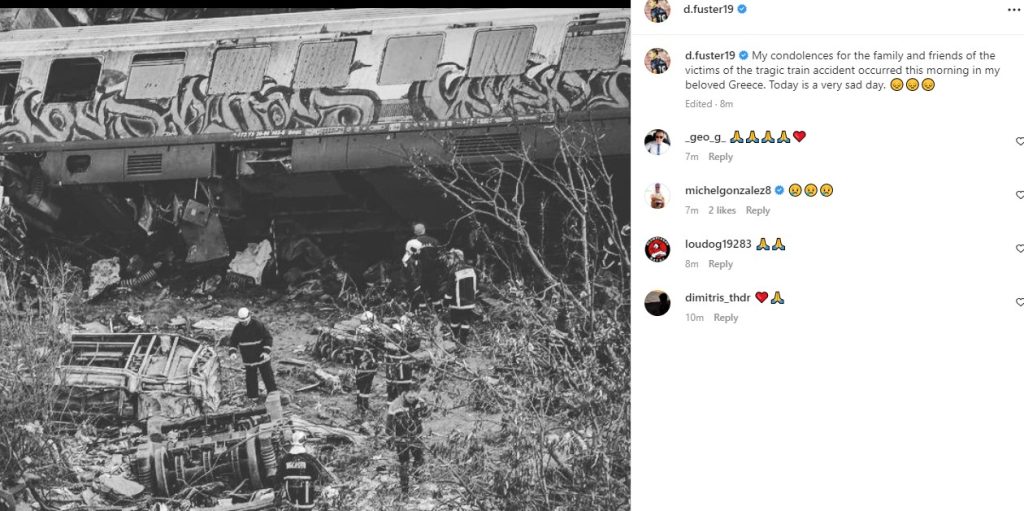The image size is (1024, 511).
Task: Open the more options ellipsis menu
Action: [x=1014, y=9]
